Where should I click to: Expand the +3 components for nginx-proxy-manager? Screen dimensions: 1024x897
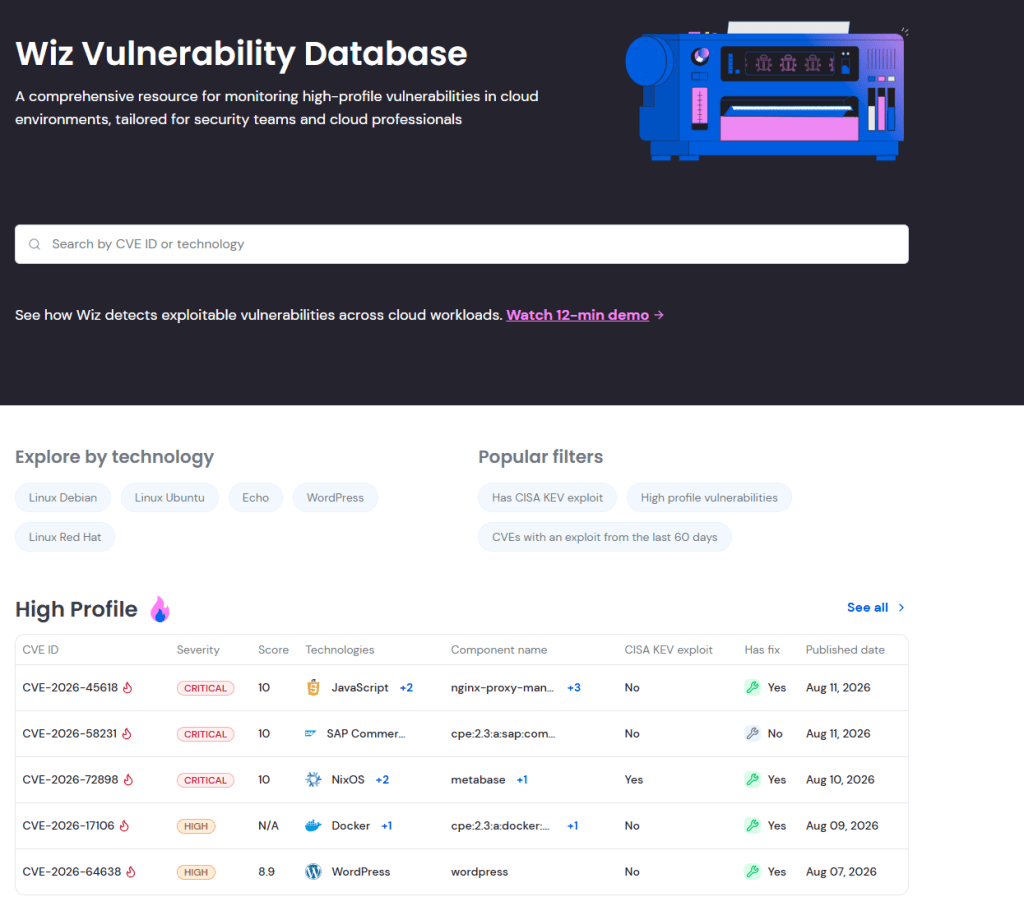(x=574, y=687)
